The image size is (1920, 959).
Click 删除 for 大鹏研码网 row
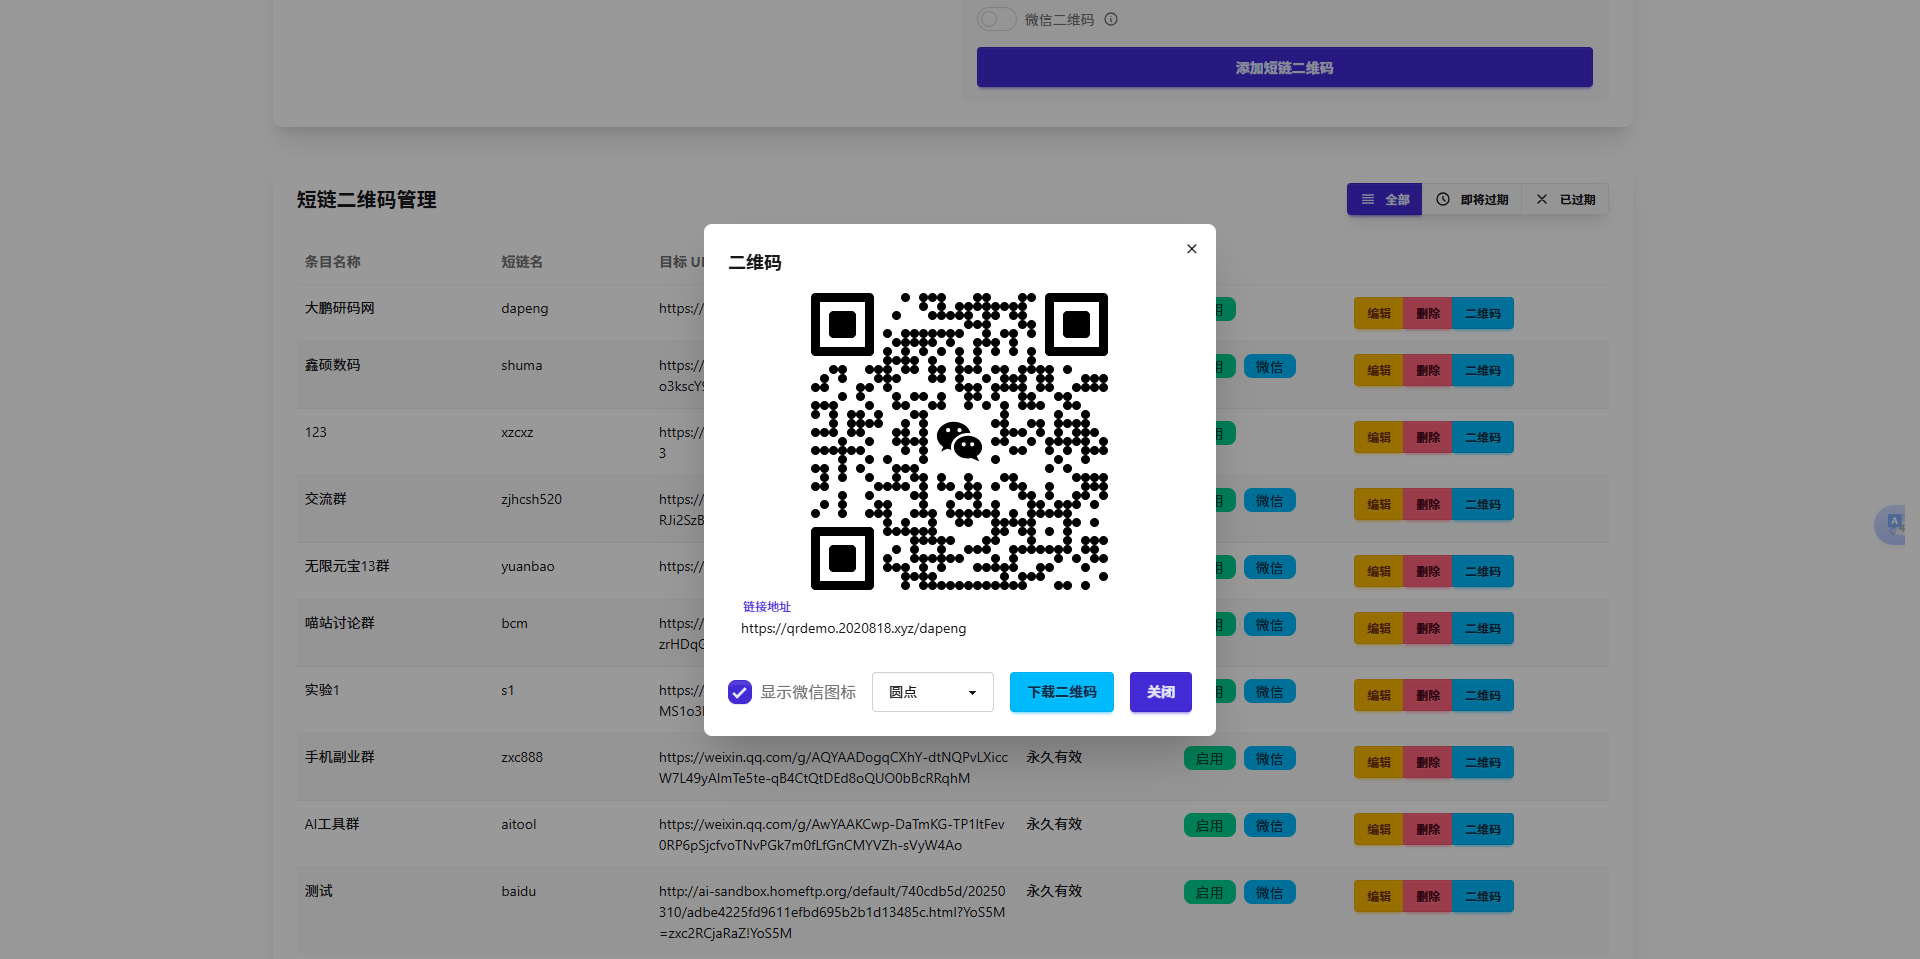point(1427,313)
